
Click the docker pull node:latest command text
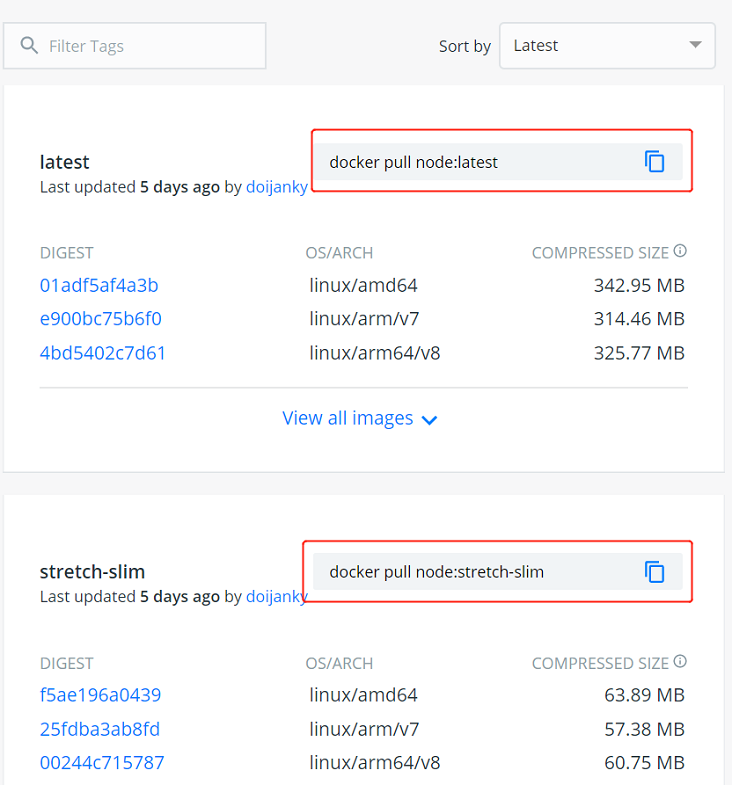point(413,162)
